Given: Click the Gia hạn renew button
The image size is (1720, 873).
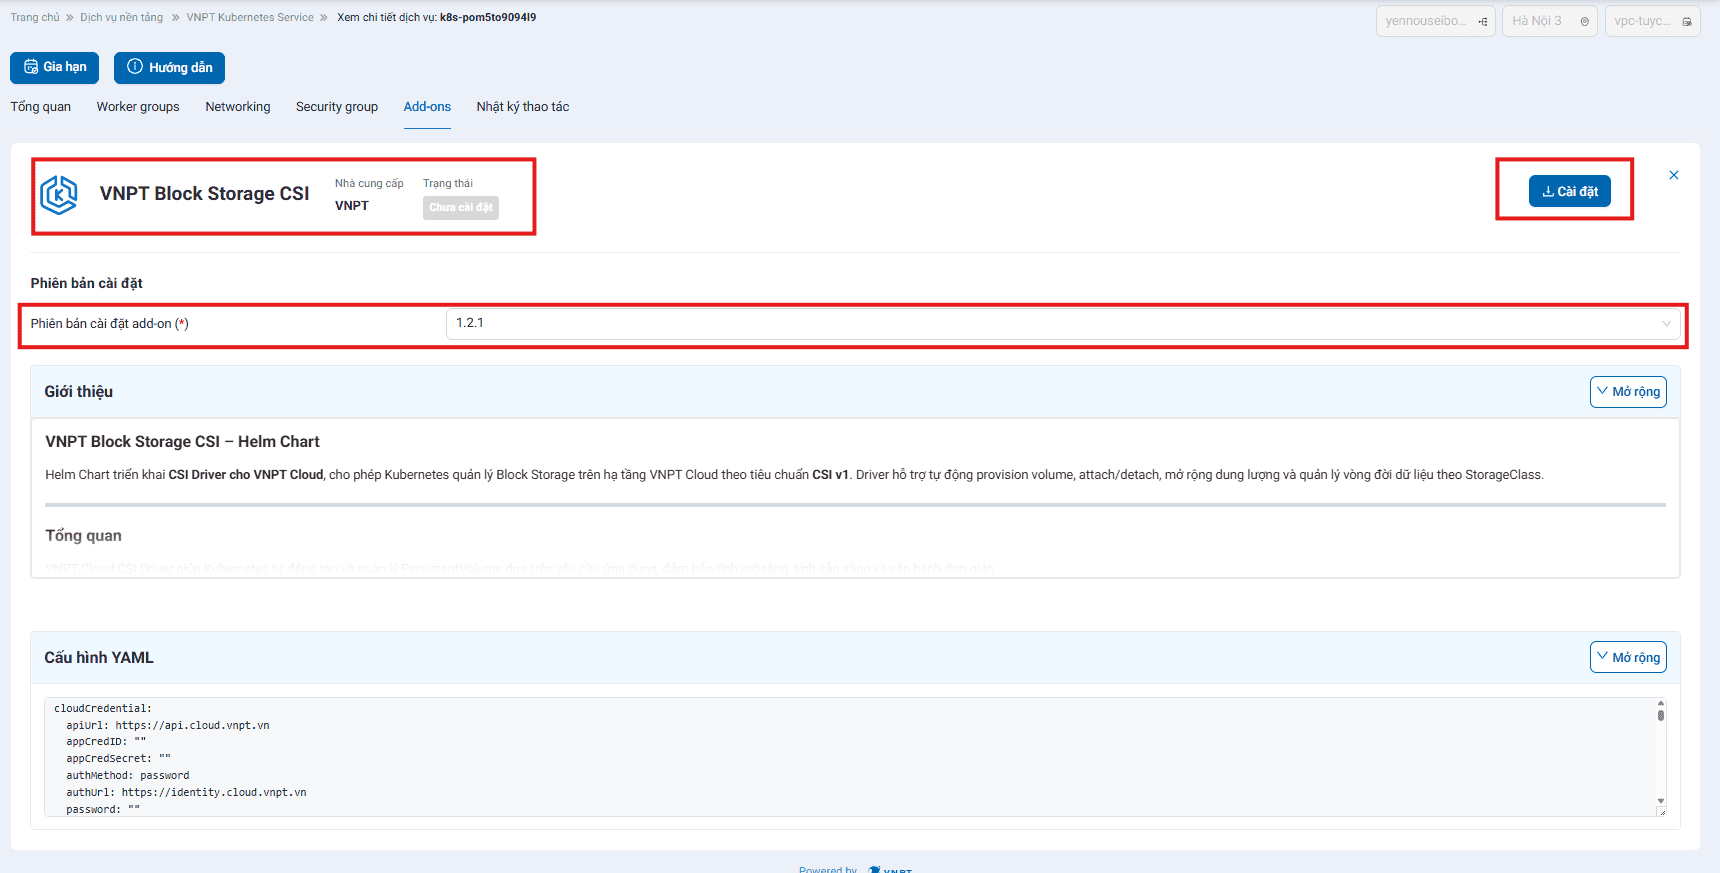Looking at the screenshot, I should [x=54, y=68].
